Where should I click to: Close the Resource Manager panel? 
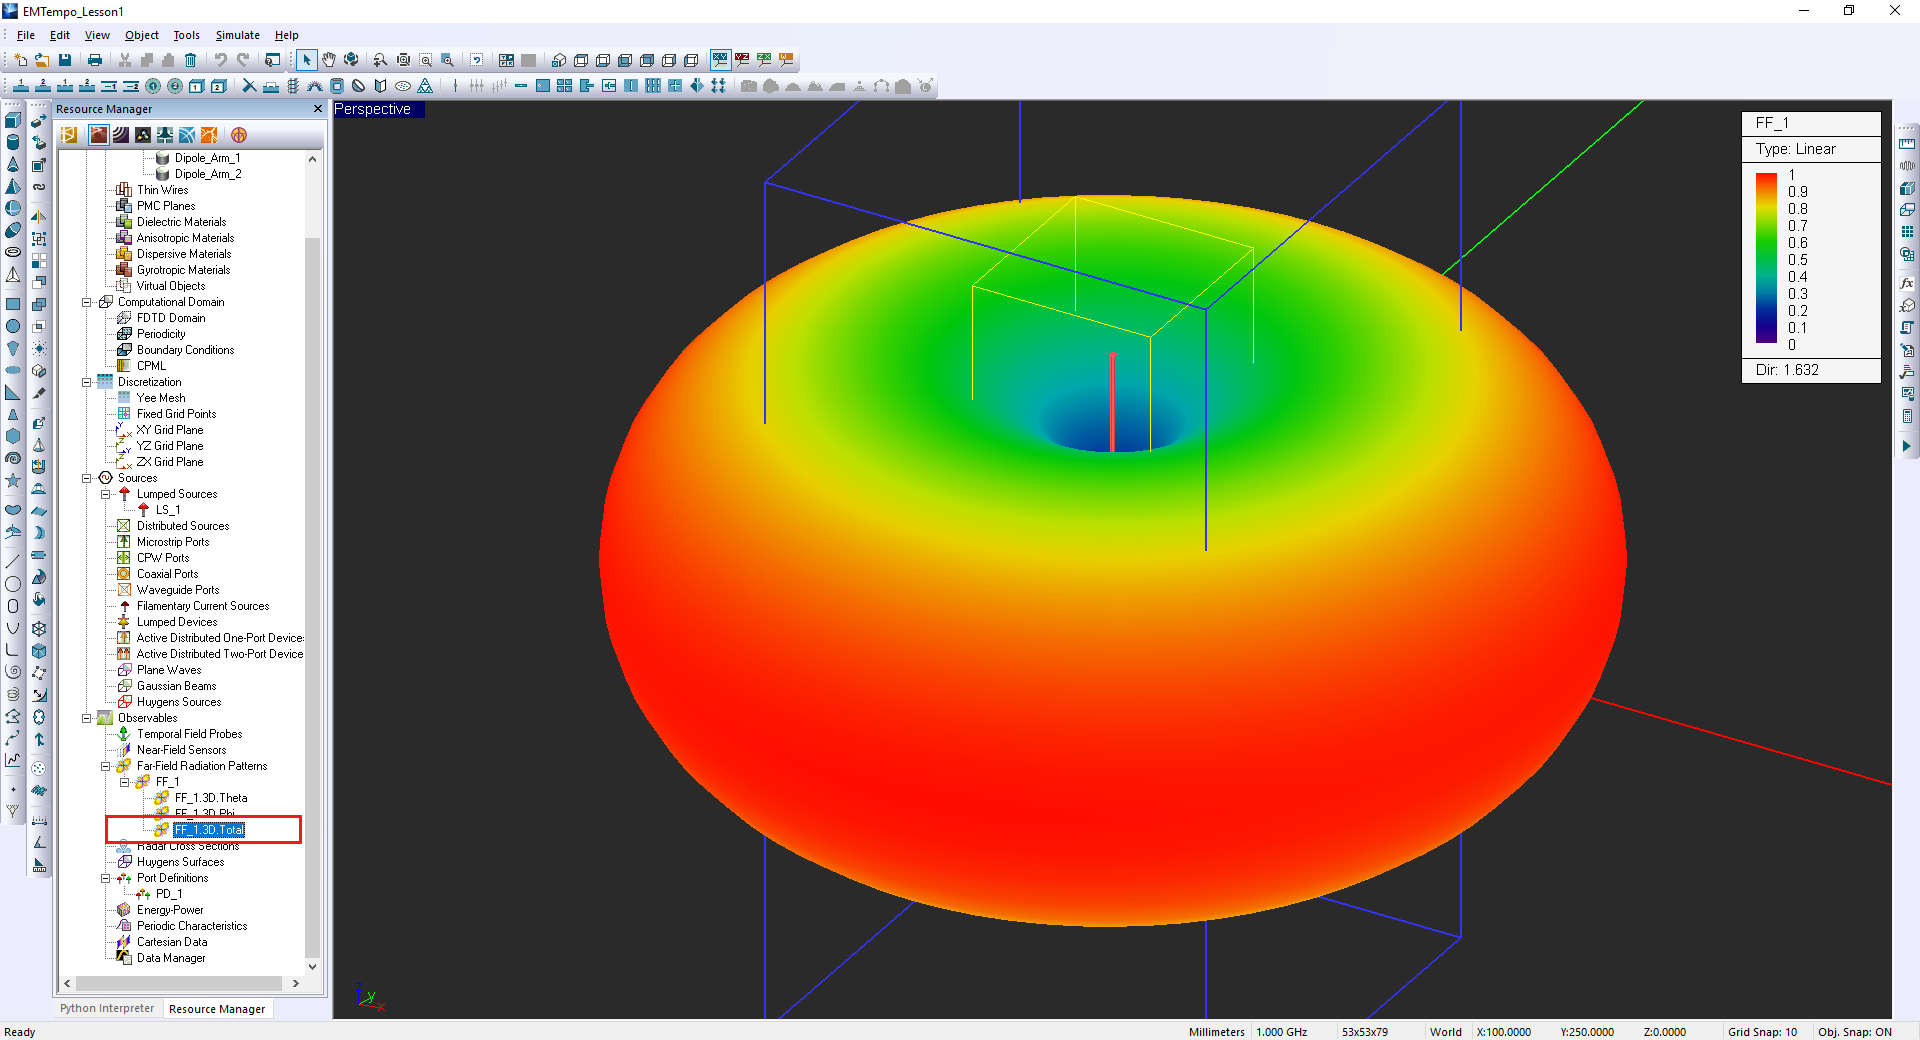[x=318, y=109]
